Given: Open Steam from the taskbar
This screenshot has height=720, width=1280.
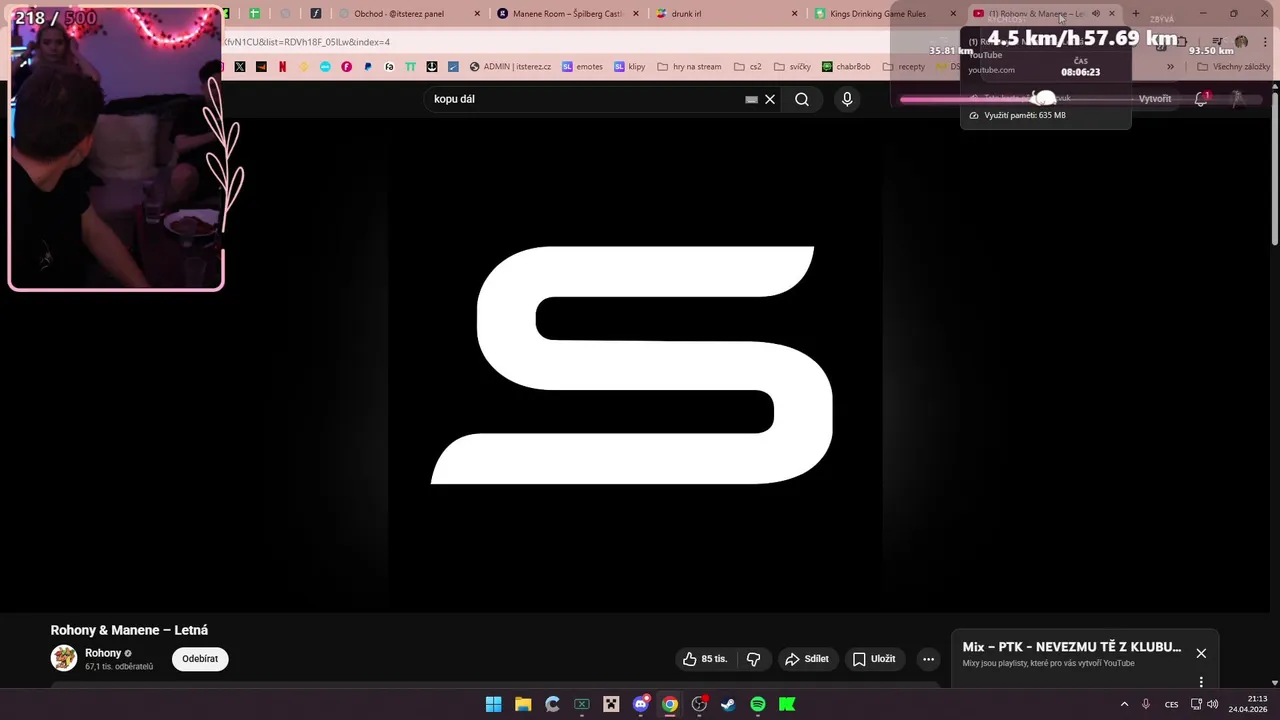Looking at the screenshot, I should tap(728, 704).
